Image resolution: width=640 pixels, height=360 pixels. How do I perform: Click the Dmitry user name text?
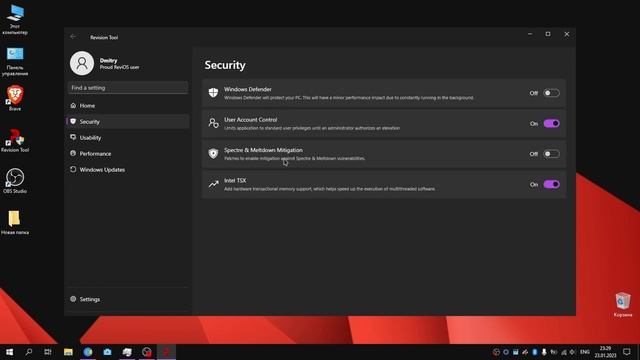pyautogui.click(x=109, y=60)
